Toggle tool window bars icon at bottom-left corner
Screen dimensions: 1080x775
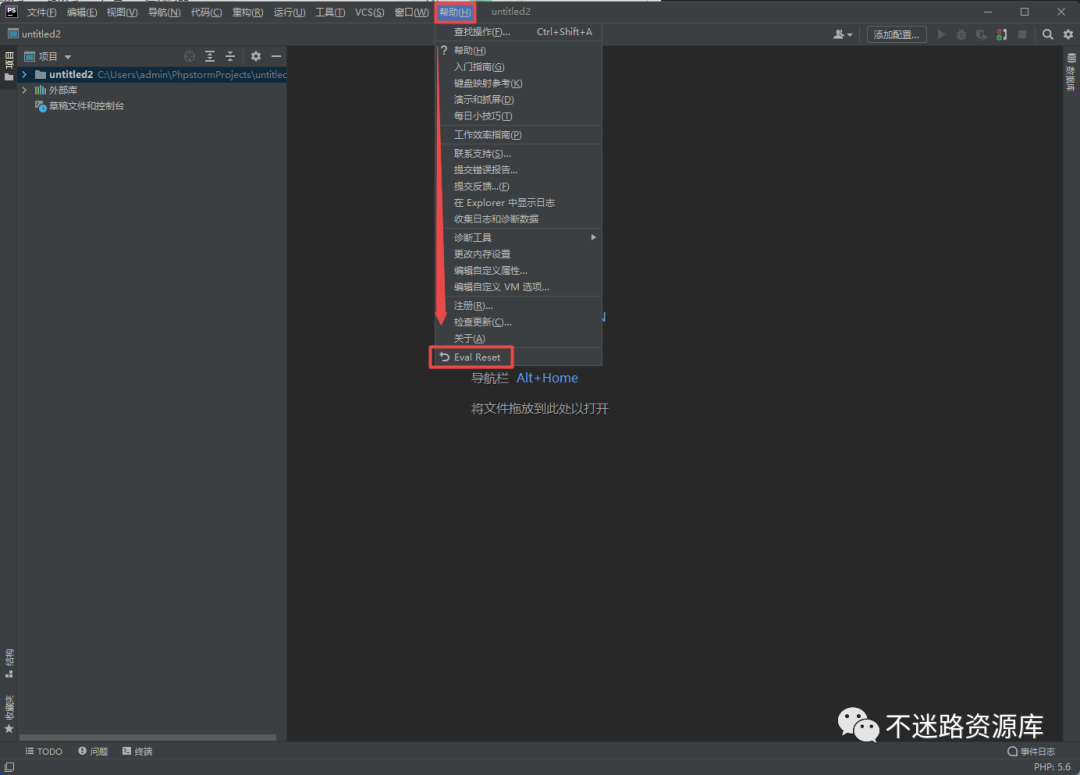tap(9, 767)
